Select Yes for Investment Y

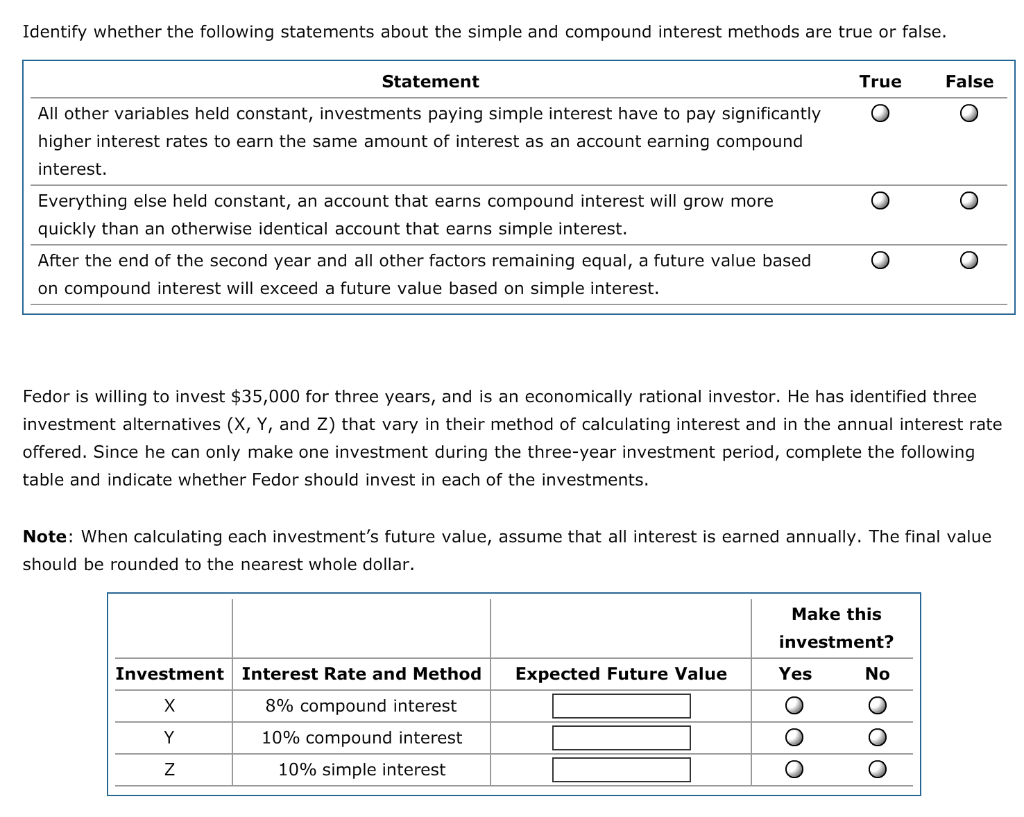794,737
